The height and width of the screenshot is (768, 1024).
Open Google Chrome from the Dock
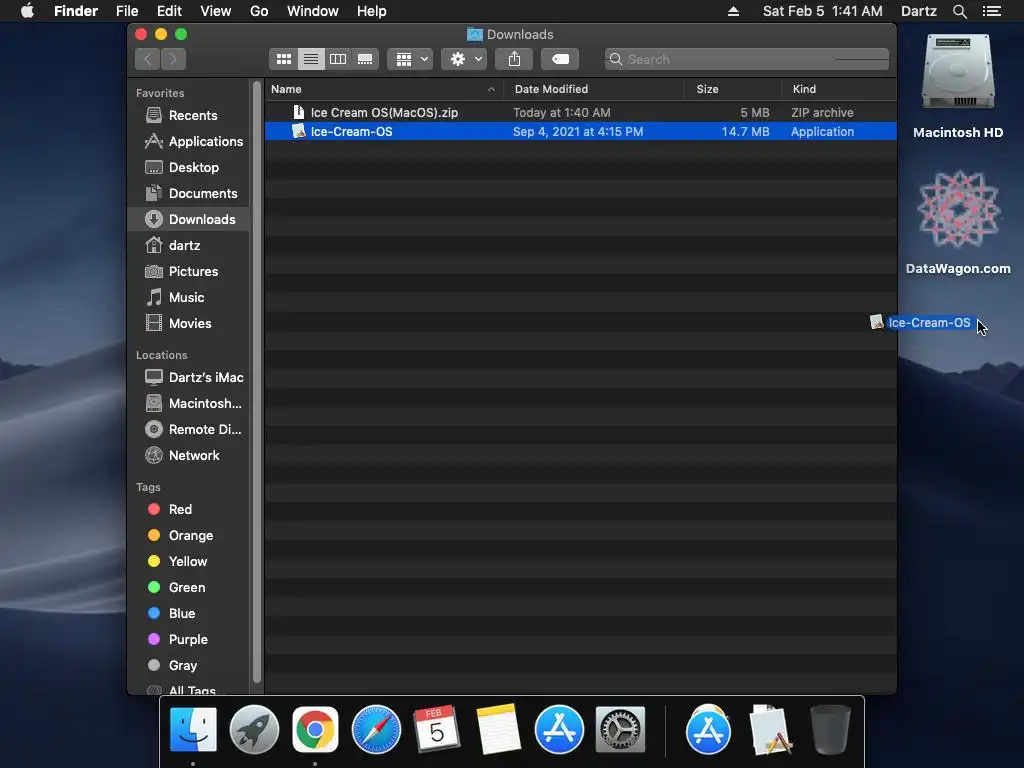(x=315, y=729)
